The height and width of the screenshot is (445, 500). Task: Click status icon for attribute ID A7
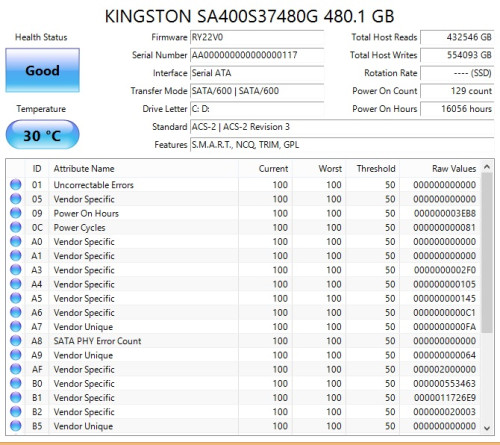16,326
